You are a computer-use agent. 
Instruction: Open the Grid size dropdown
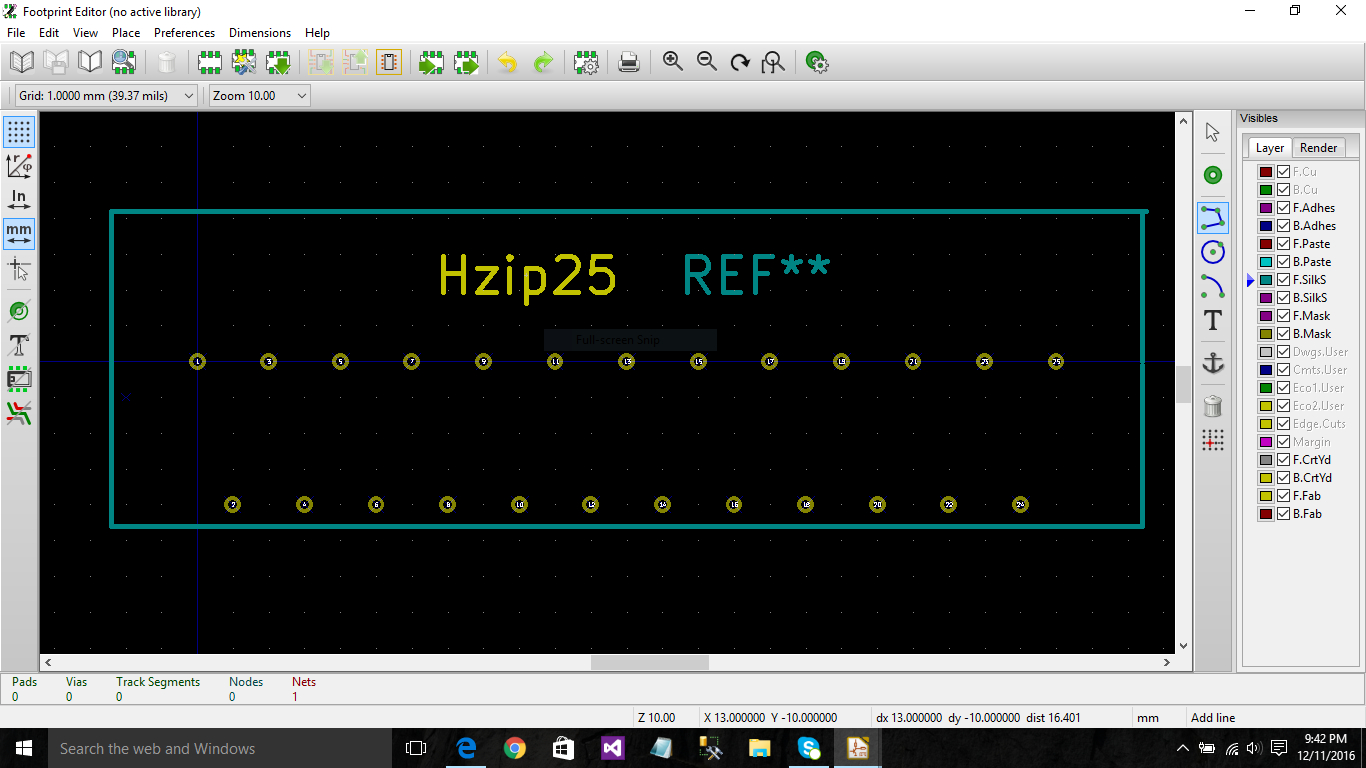(x=107, y=96)
